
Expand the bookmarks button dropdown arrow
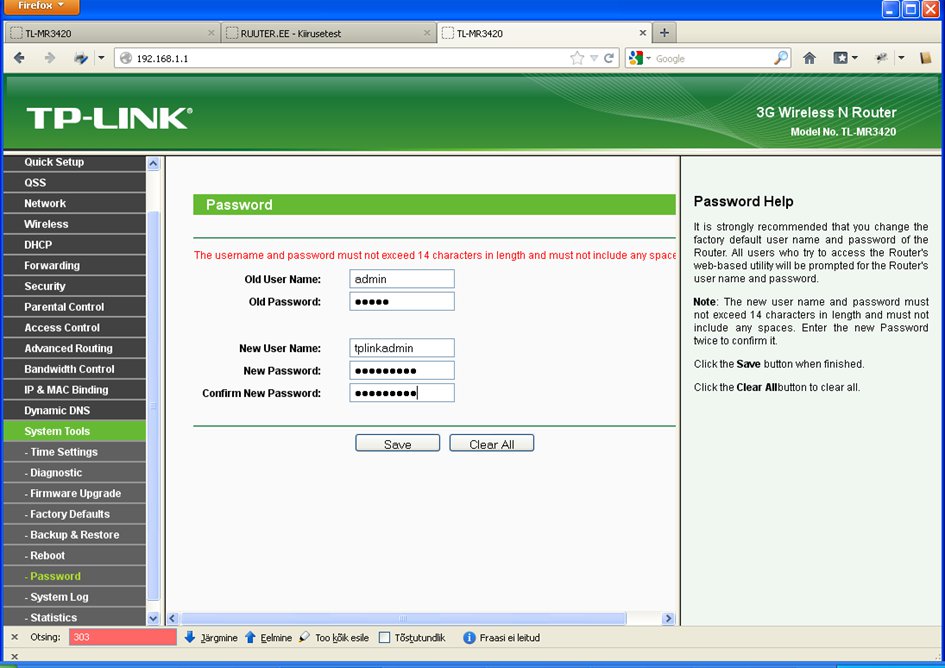(855, 58)
